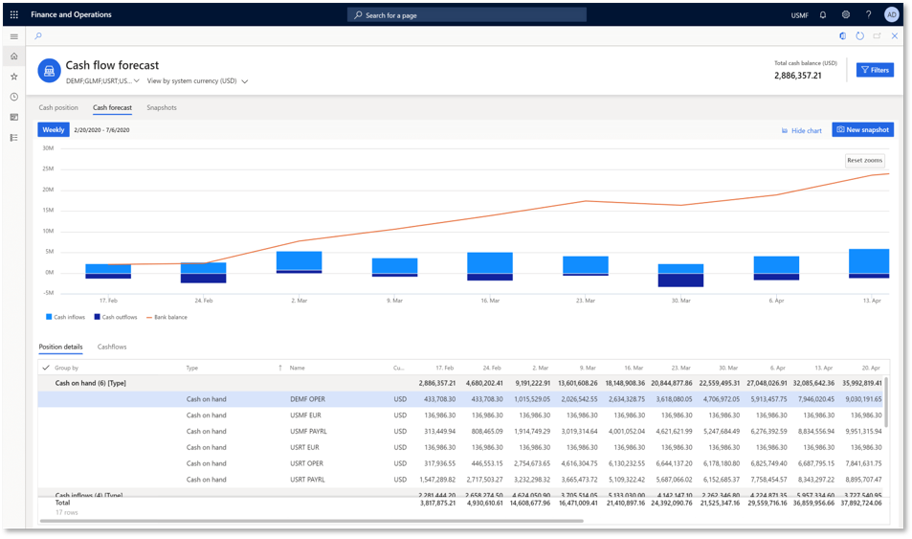The width and height of the screenshot is (912, 539).
Task: Switch to Cash position tab
Action: [58, 108]
